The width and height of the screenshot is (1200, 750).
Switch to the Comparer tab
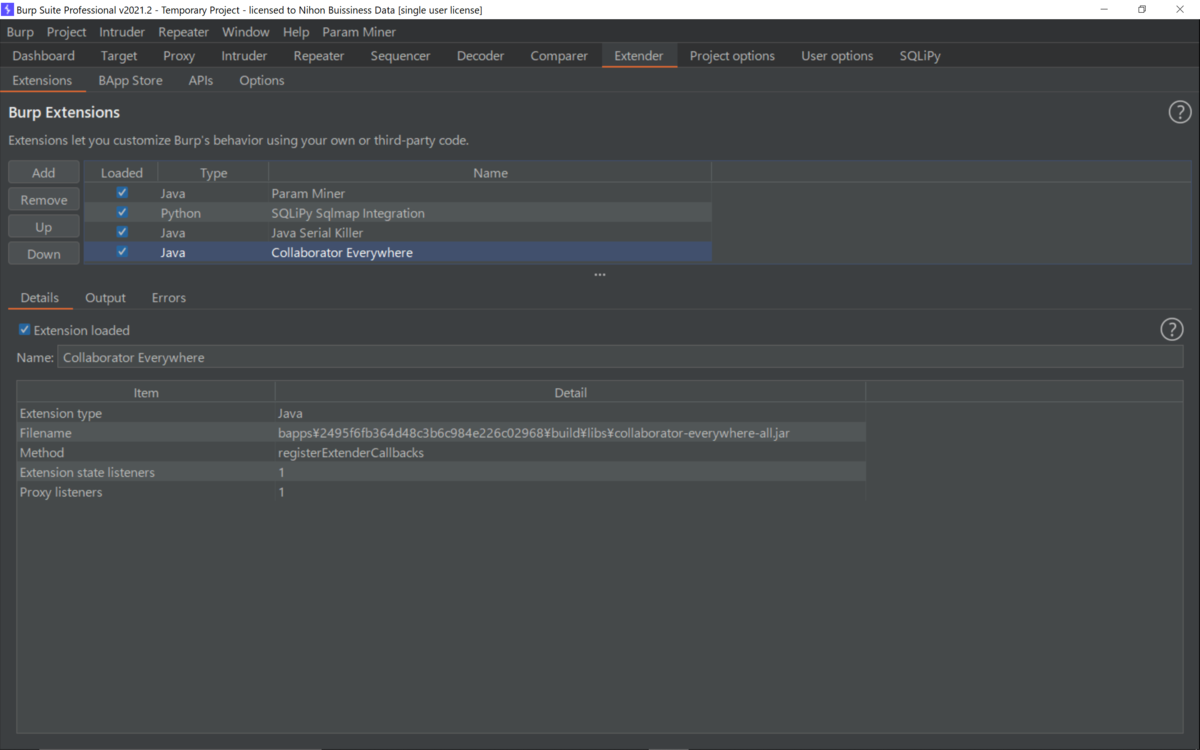559,56
